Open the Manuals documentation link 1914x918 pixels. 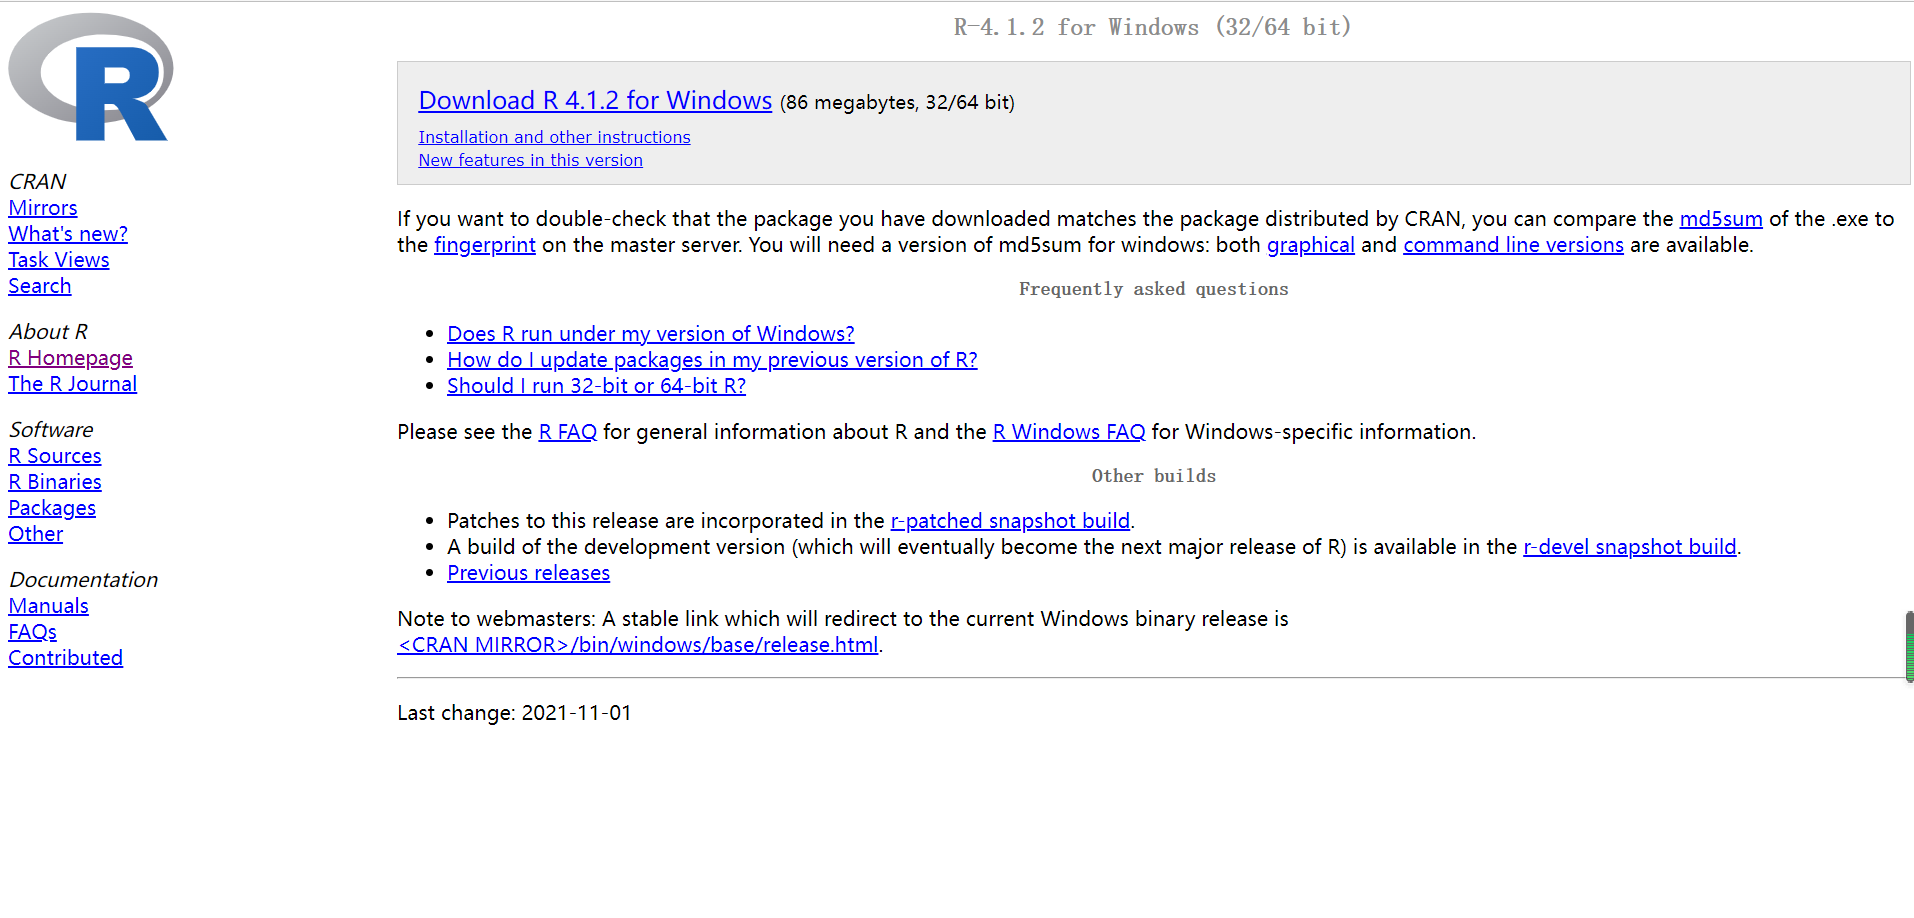(49, 606)
